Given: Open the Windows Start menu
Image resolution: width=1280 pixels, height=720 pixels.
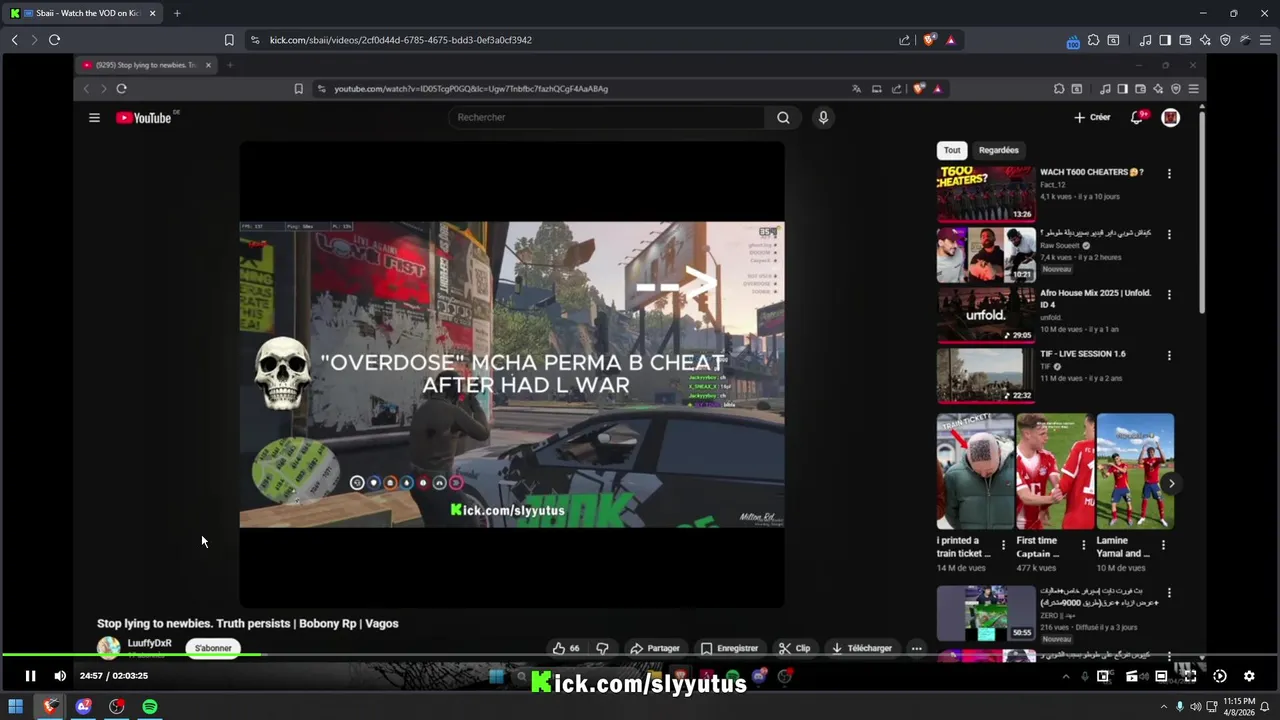Looking at the screenshot, I should click(16, 707).
